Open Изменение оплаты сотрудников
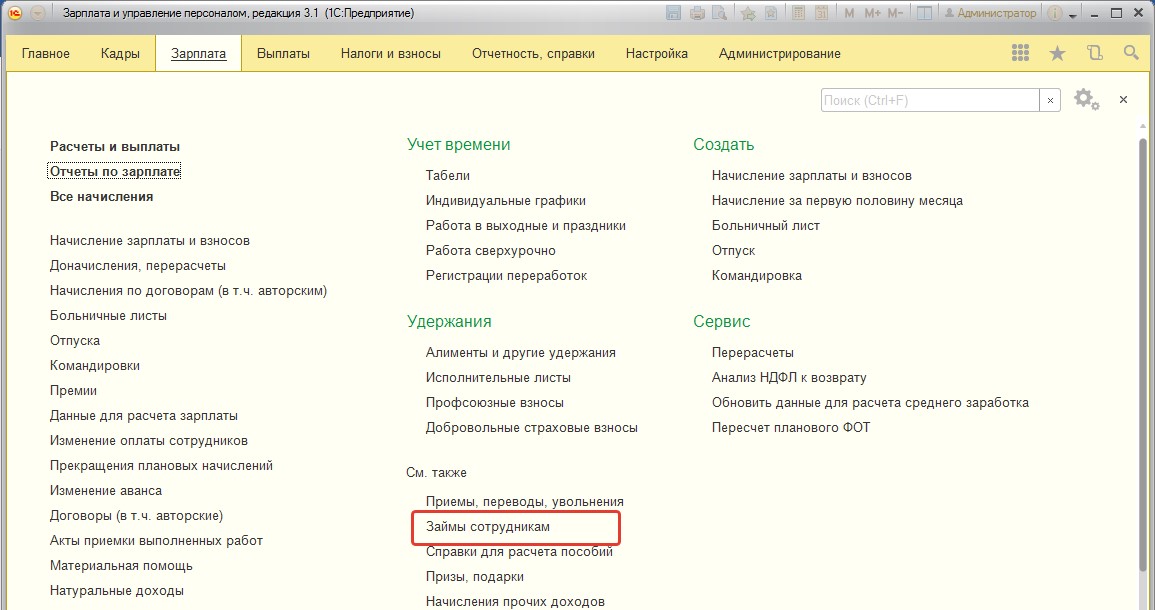Screen dimensions: 1155x610 pos(149,441)
